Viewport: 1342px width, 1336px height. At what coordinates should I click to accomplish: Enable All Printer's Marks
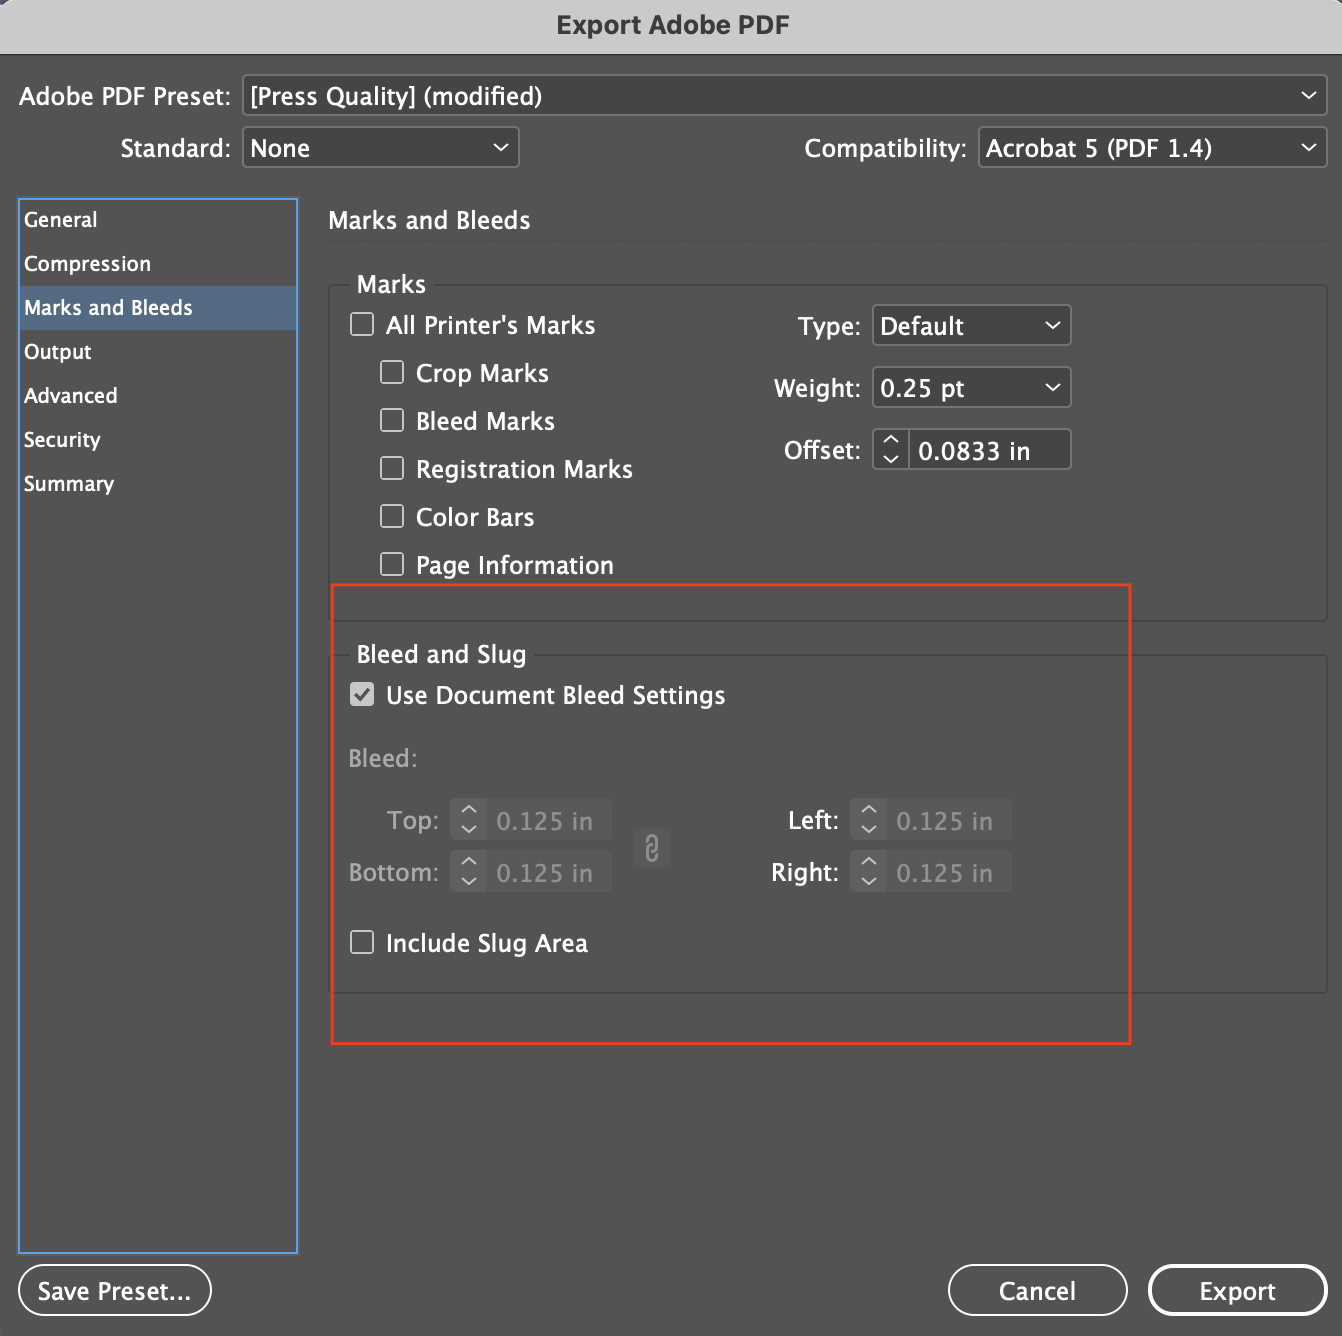tap(361, 324)
